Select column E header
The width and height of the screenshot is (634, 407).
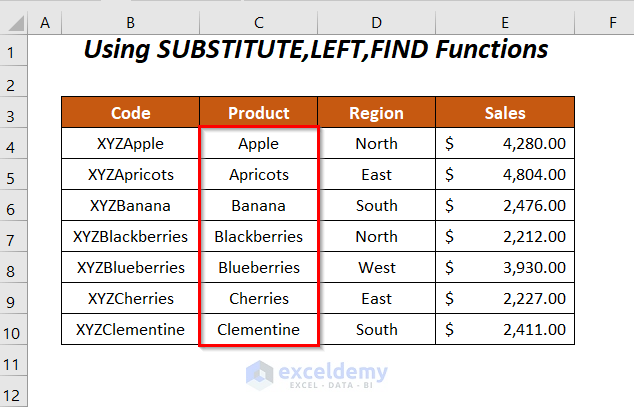(504, 20)
